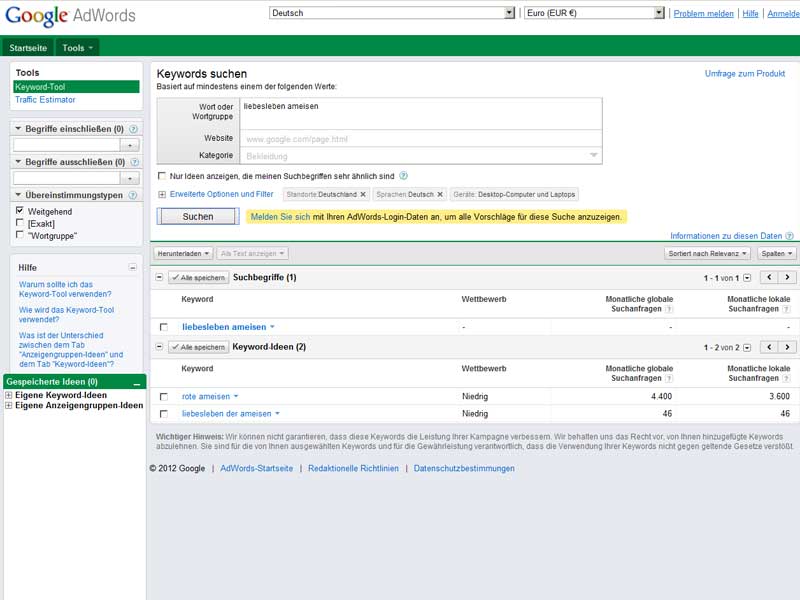
Task: Open the Traffic Estimator link
Action: [45, 100]
